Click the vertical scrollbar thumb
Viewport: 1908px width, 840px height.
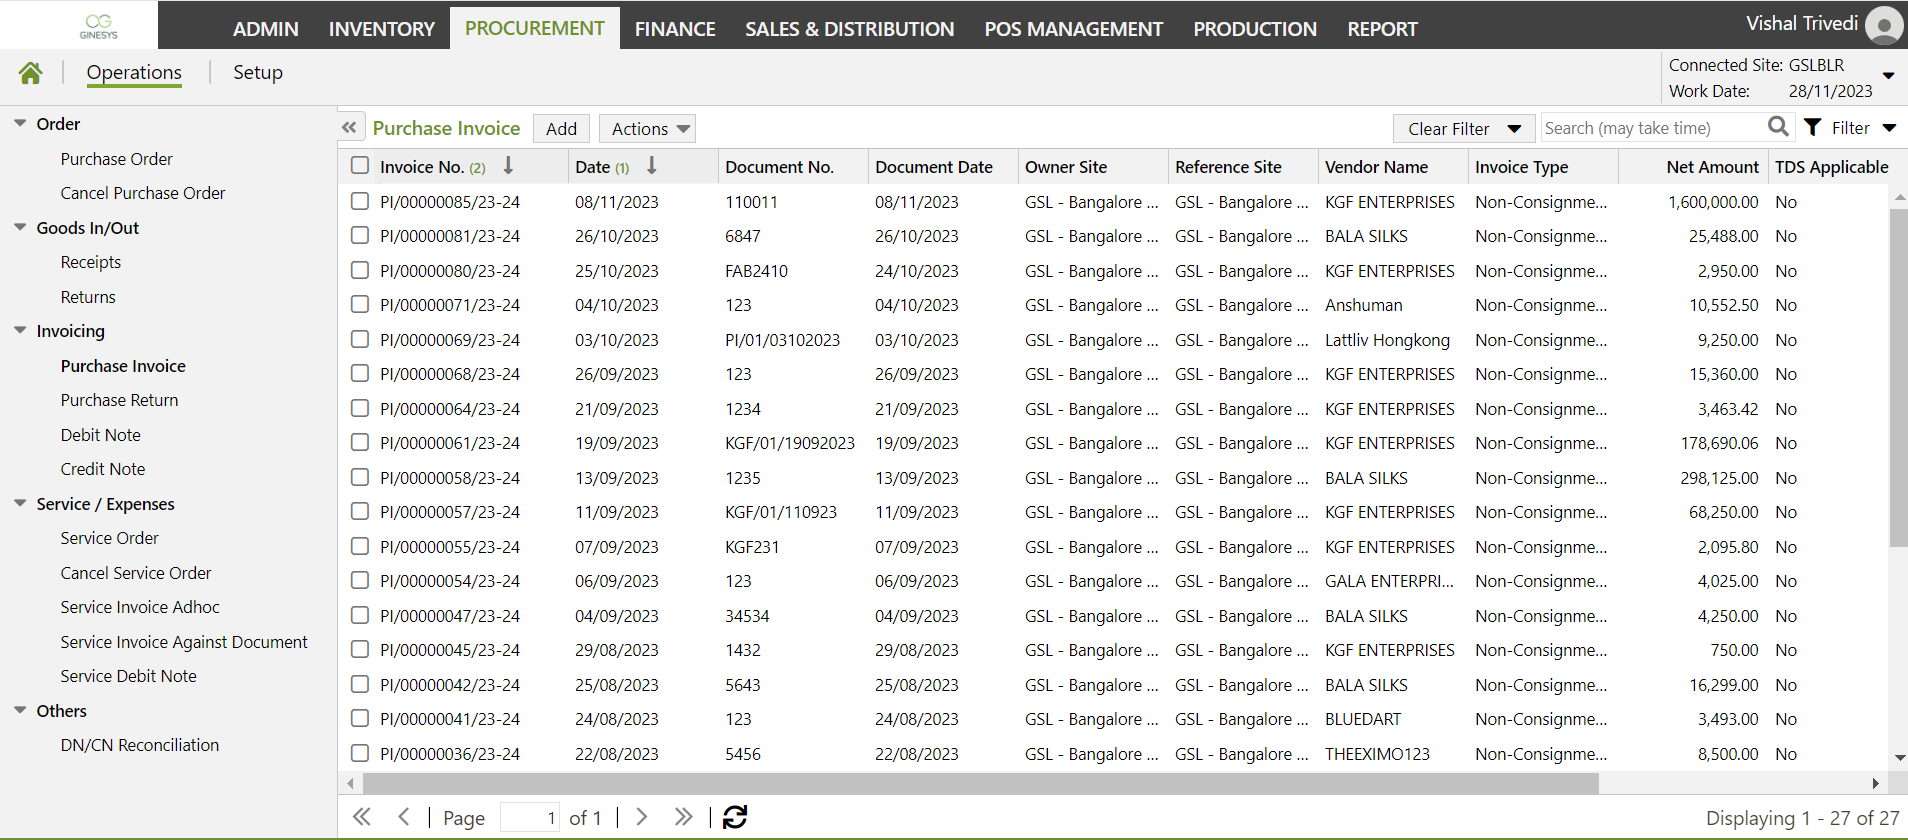(1898, 378)
